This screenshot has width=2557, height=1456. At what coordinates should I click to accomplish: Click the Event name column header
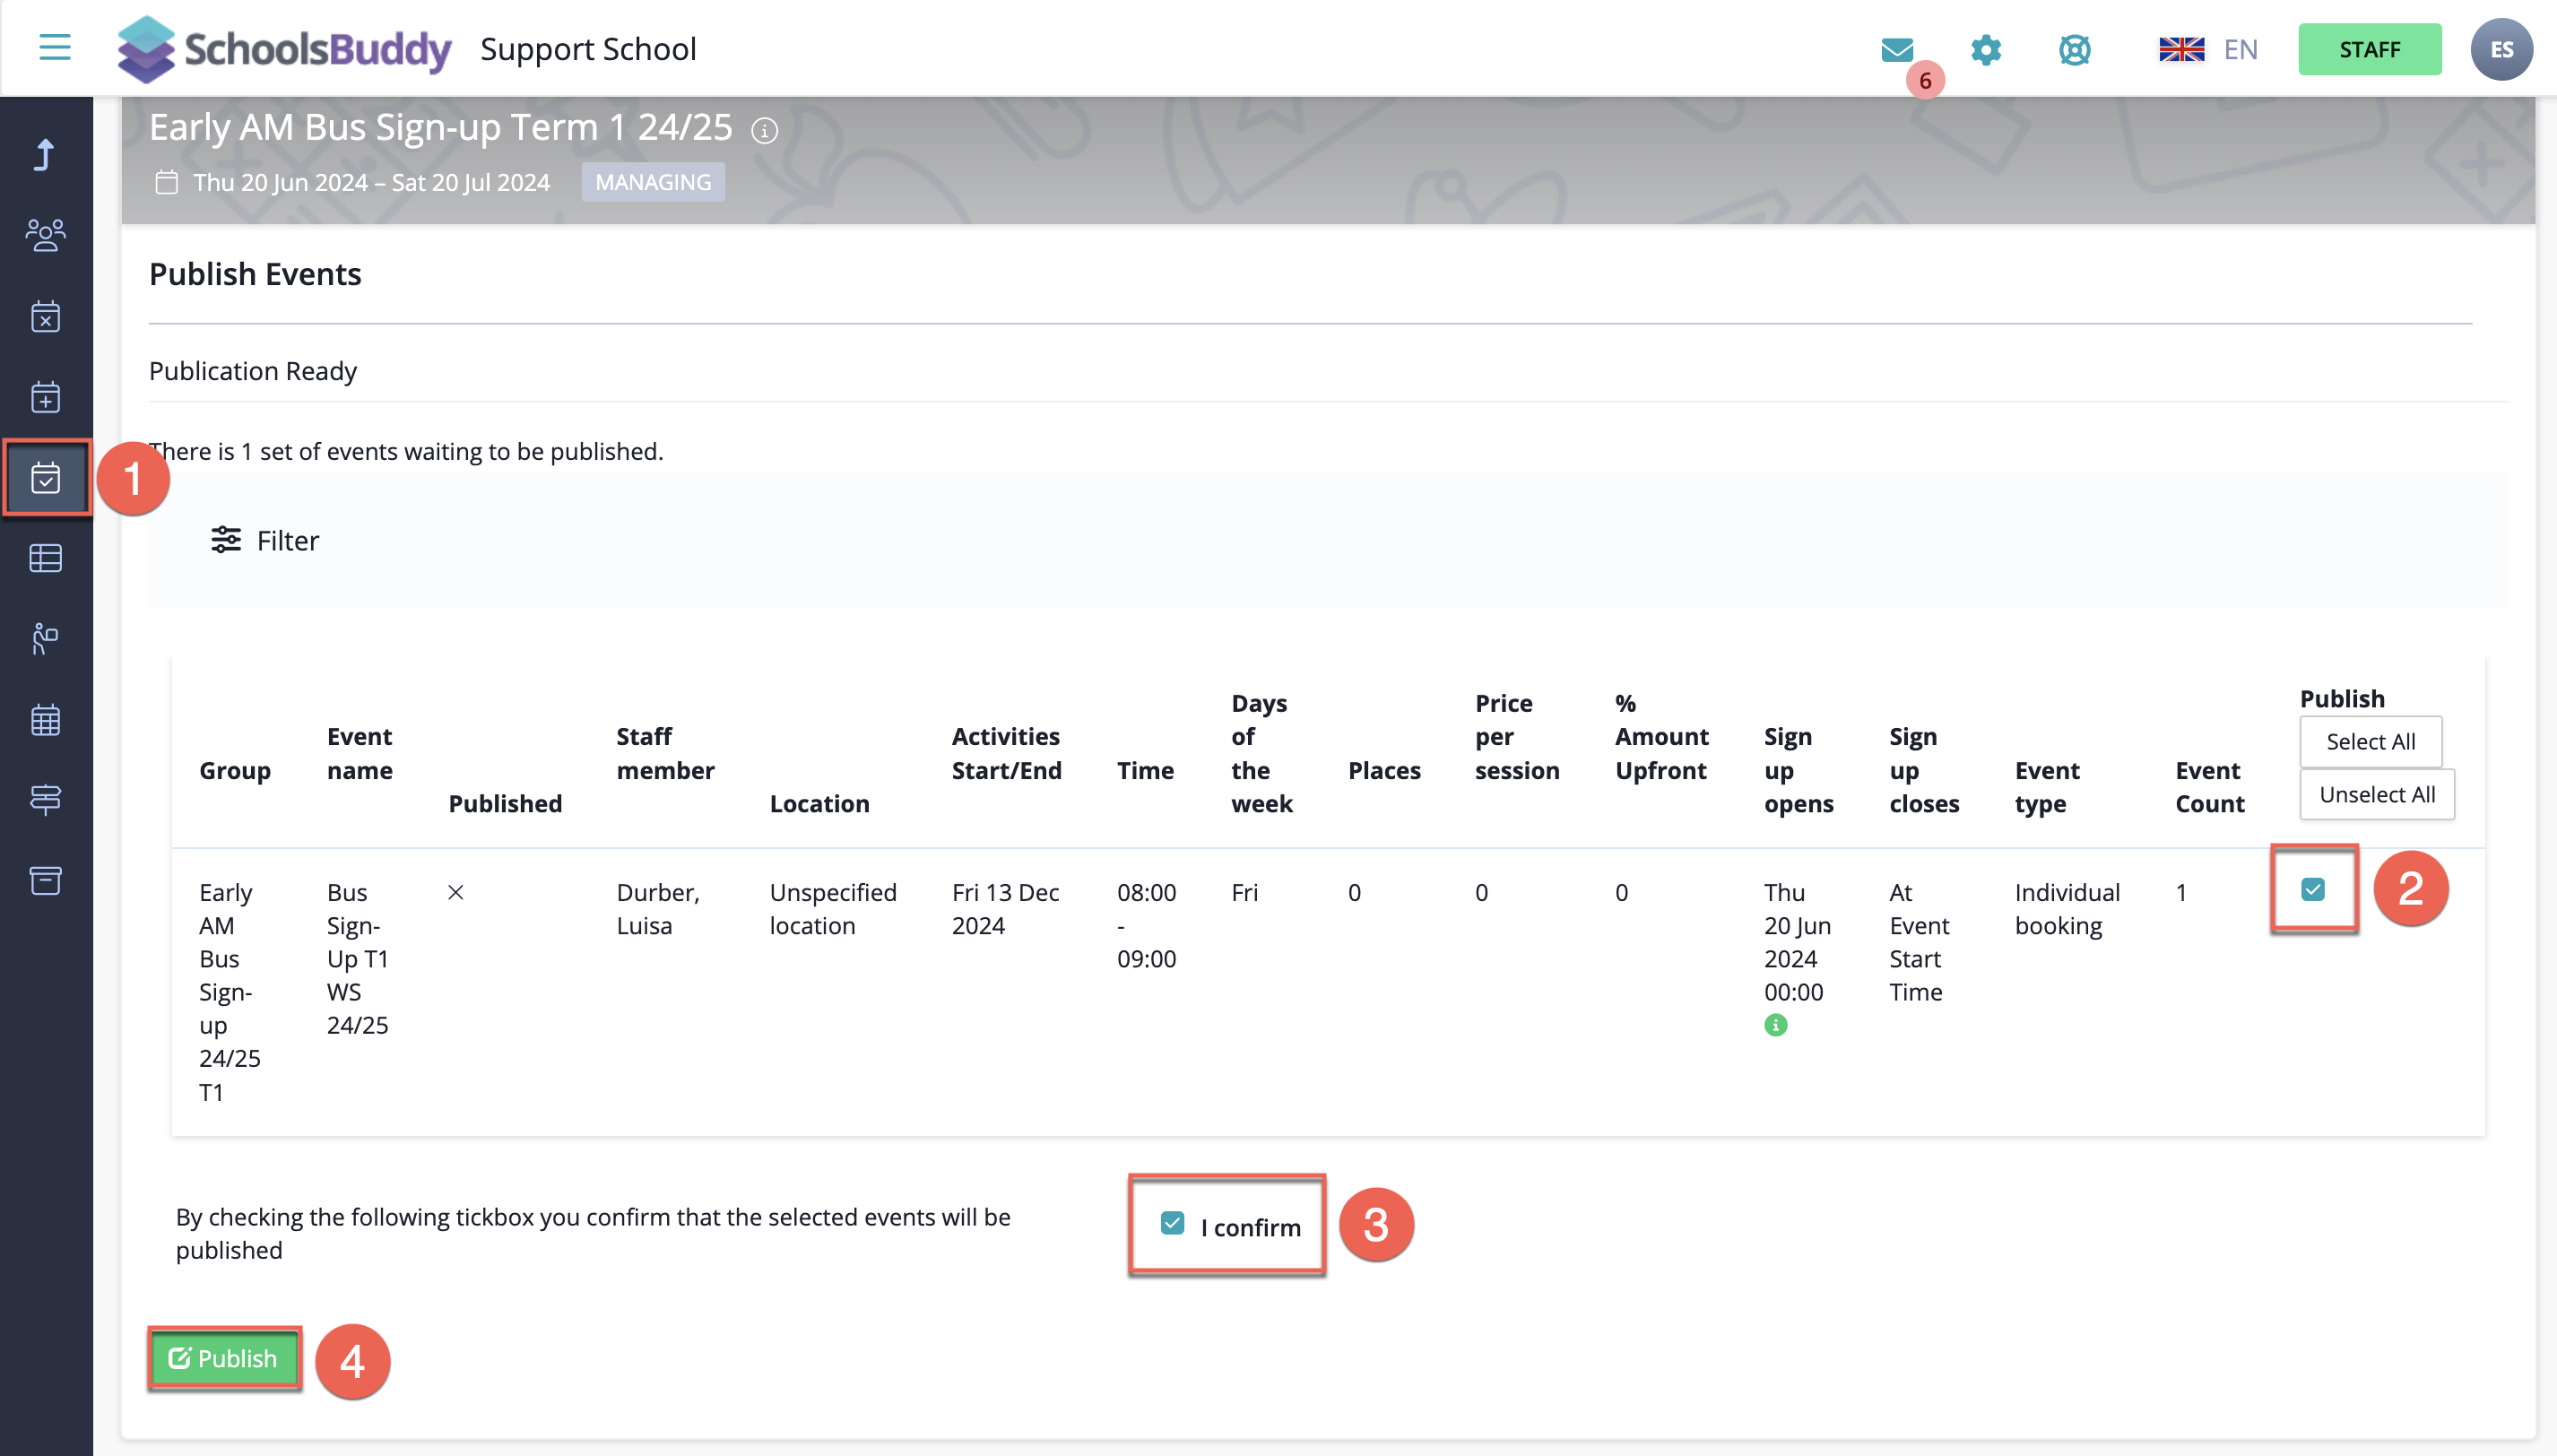[360, 754]
